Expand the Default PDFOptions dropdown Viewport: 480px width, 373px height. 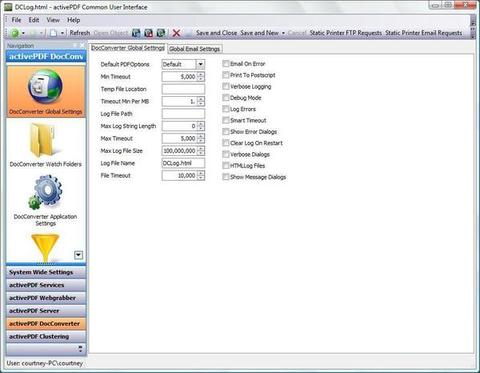click(200, 64)
